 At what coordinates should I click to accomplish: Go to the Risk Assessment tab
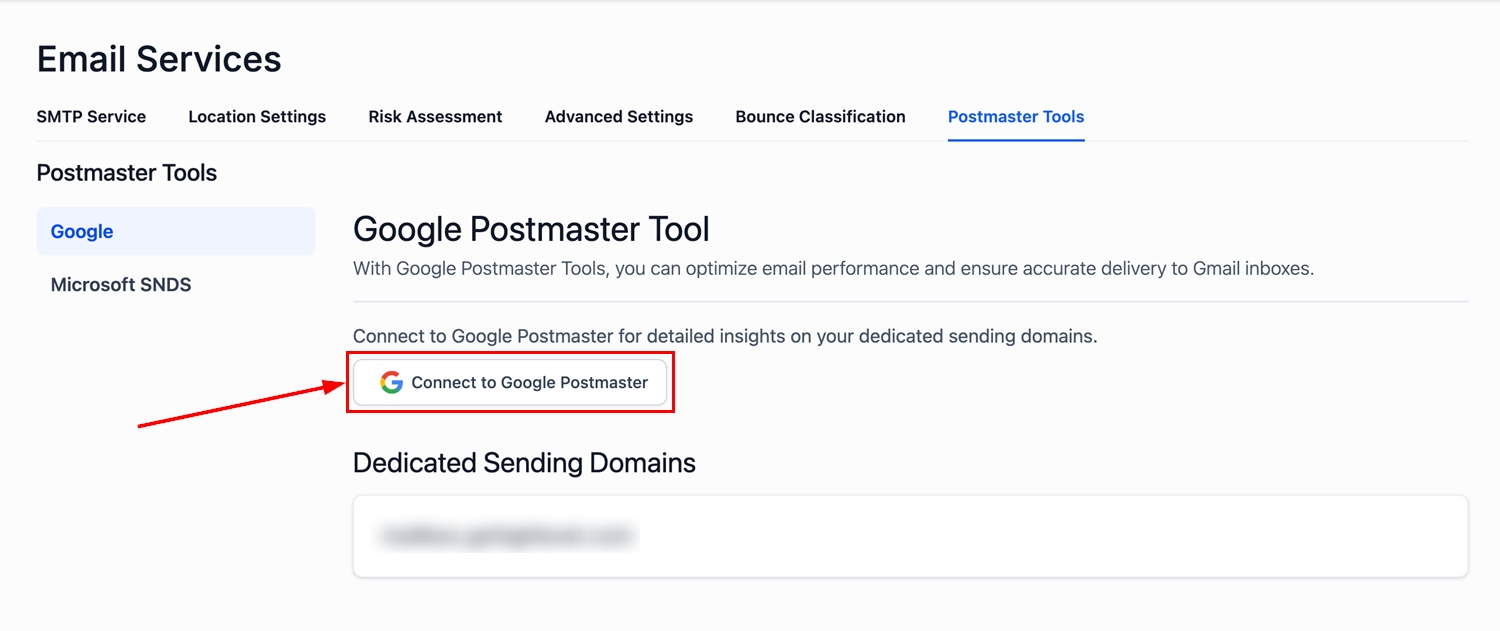435,117
